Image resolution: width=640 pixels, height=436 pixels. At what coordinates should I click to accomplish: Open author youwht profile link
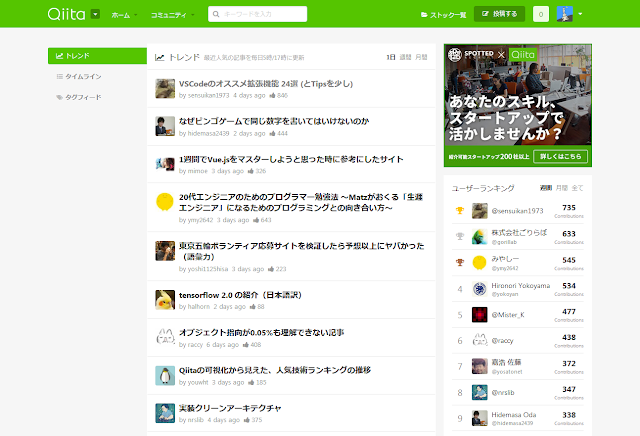coord(198,383)
